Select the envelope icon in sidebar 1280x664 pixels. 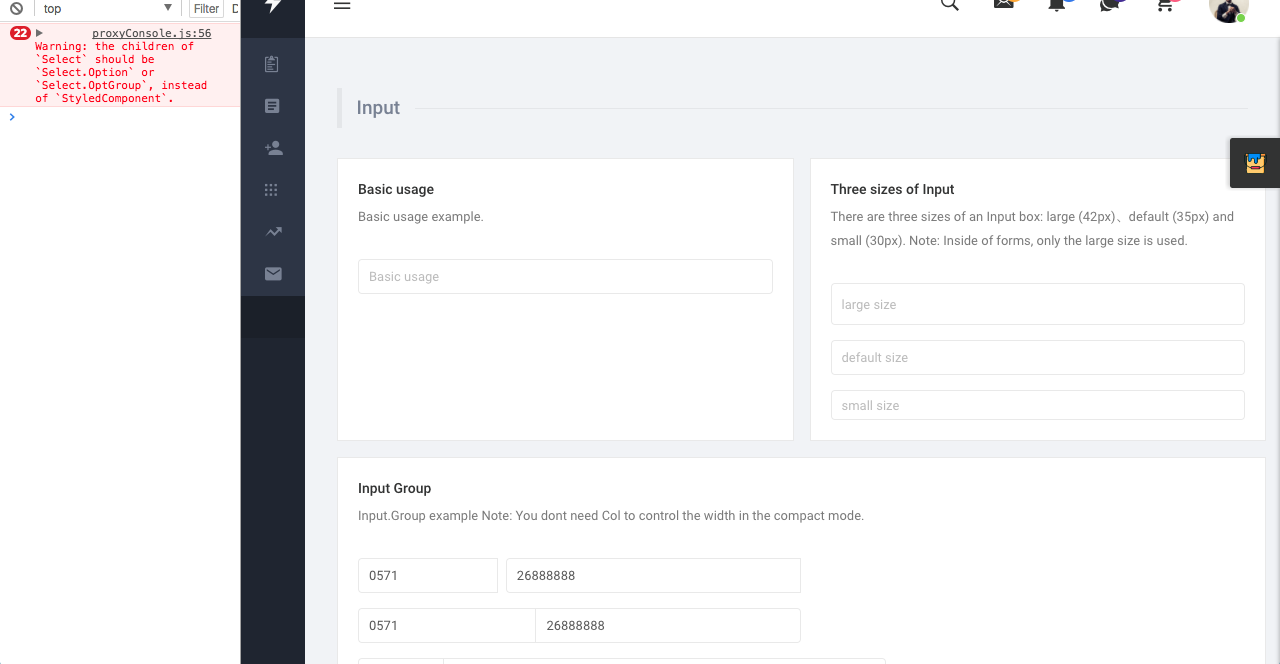pyautogui.click(x=273, y=274)
